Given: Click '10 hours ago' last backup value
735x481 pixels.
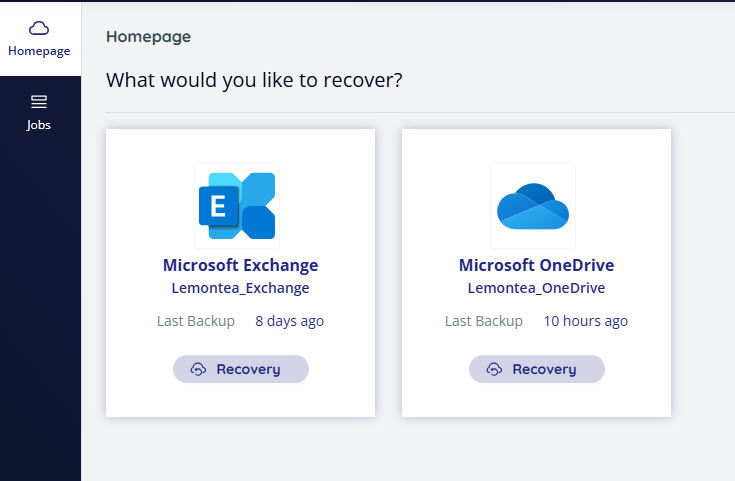Looking at the screenshot, I should pyautogui.click(x=585, y=321).
